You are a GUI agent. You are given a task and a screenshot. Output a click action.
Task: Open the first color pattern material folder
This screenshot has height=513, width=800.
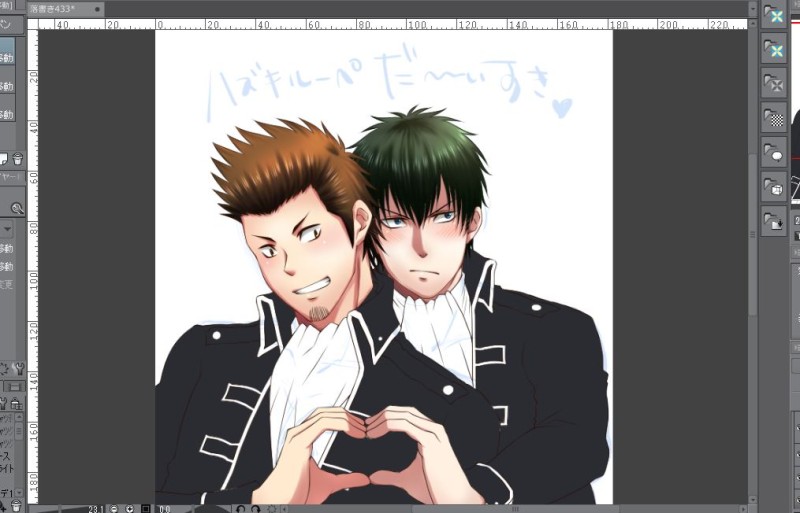[774, 15]
